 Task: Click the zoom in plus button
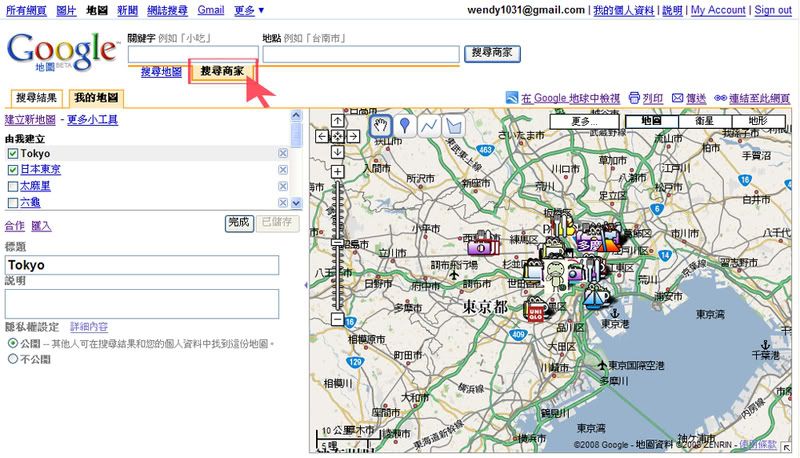click(338, 171)
